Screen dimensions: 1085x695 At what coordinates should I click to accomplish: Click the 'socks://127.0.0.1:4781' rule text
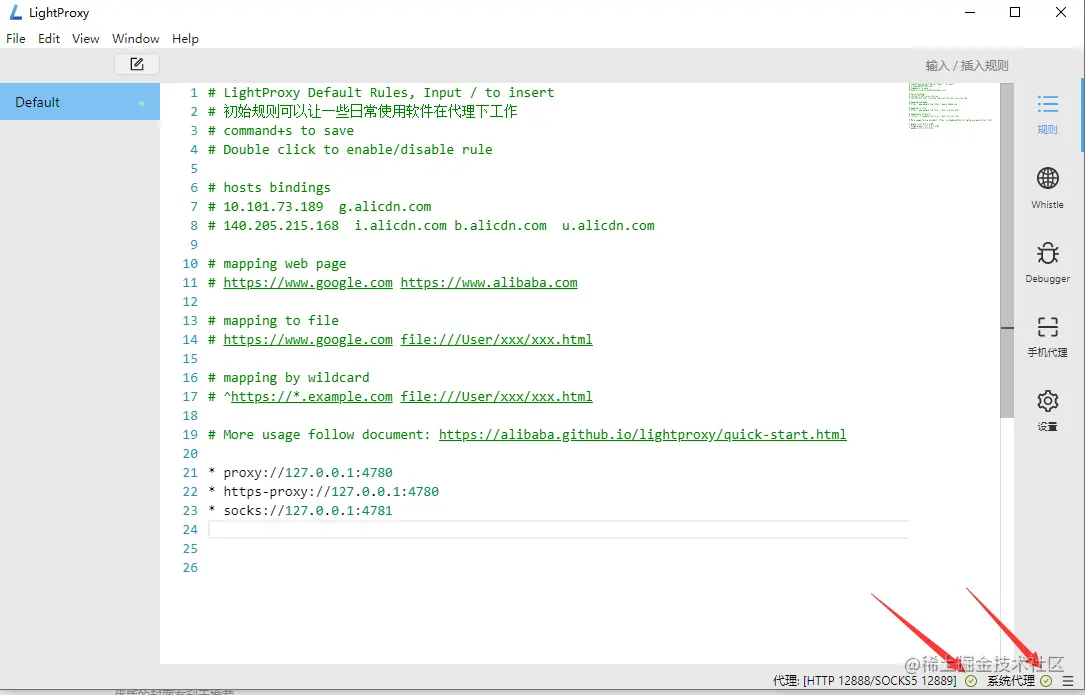tap(307, 511)
